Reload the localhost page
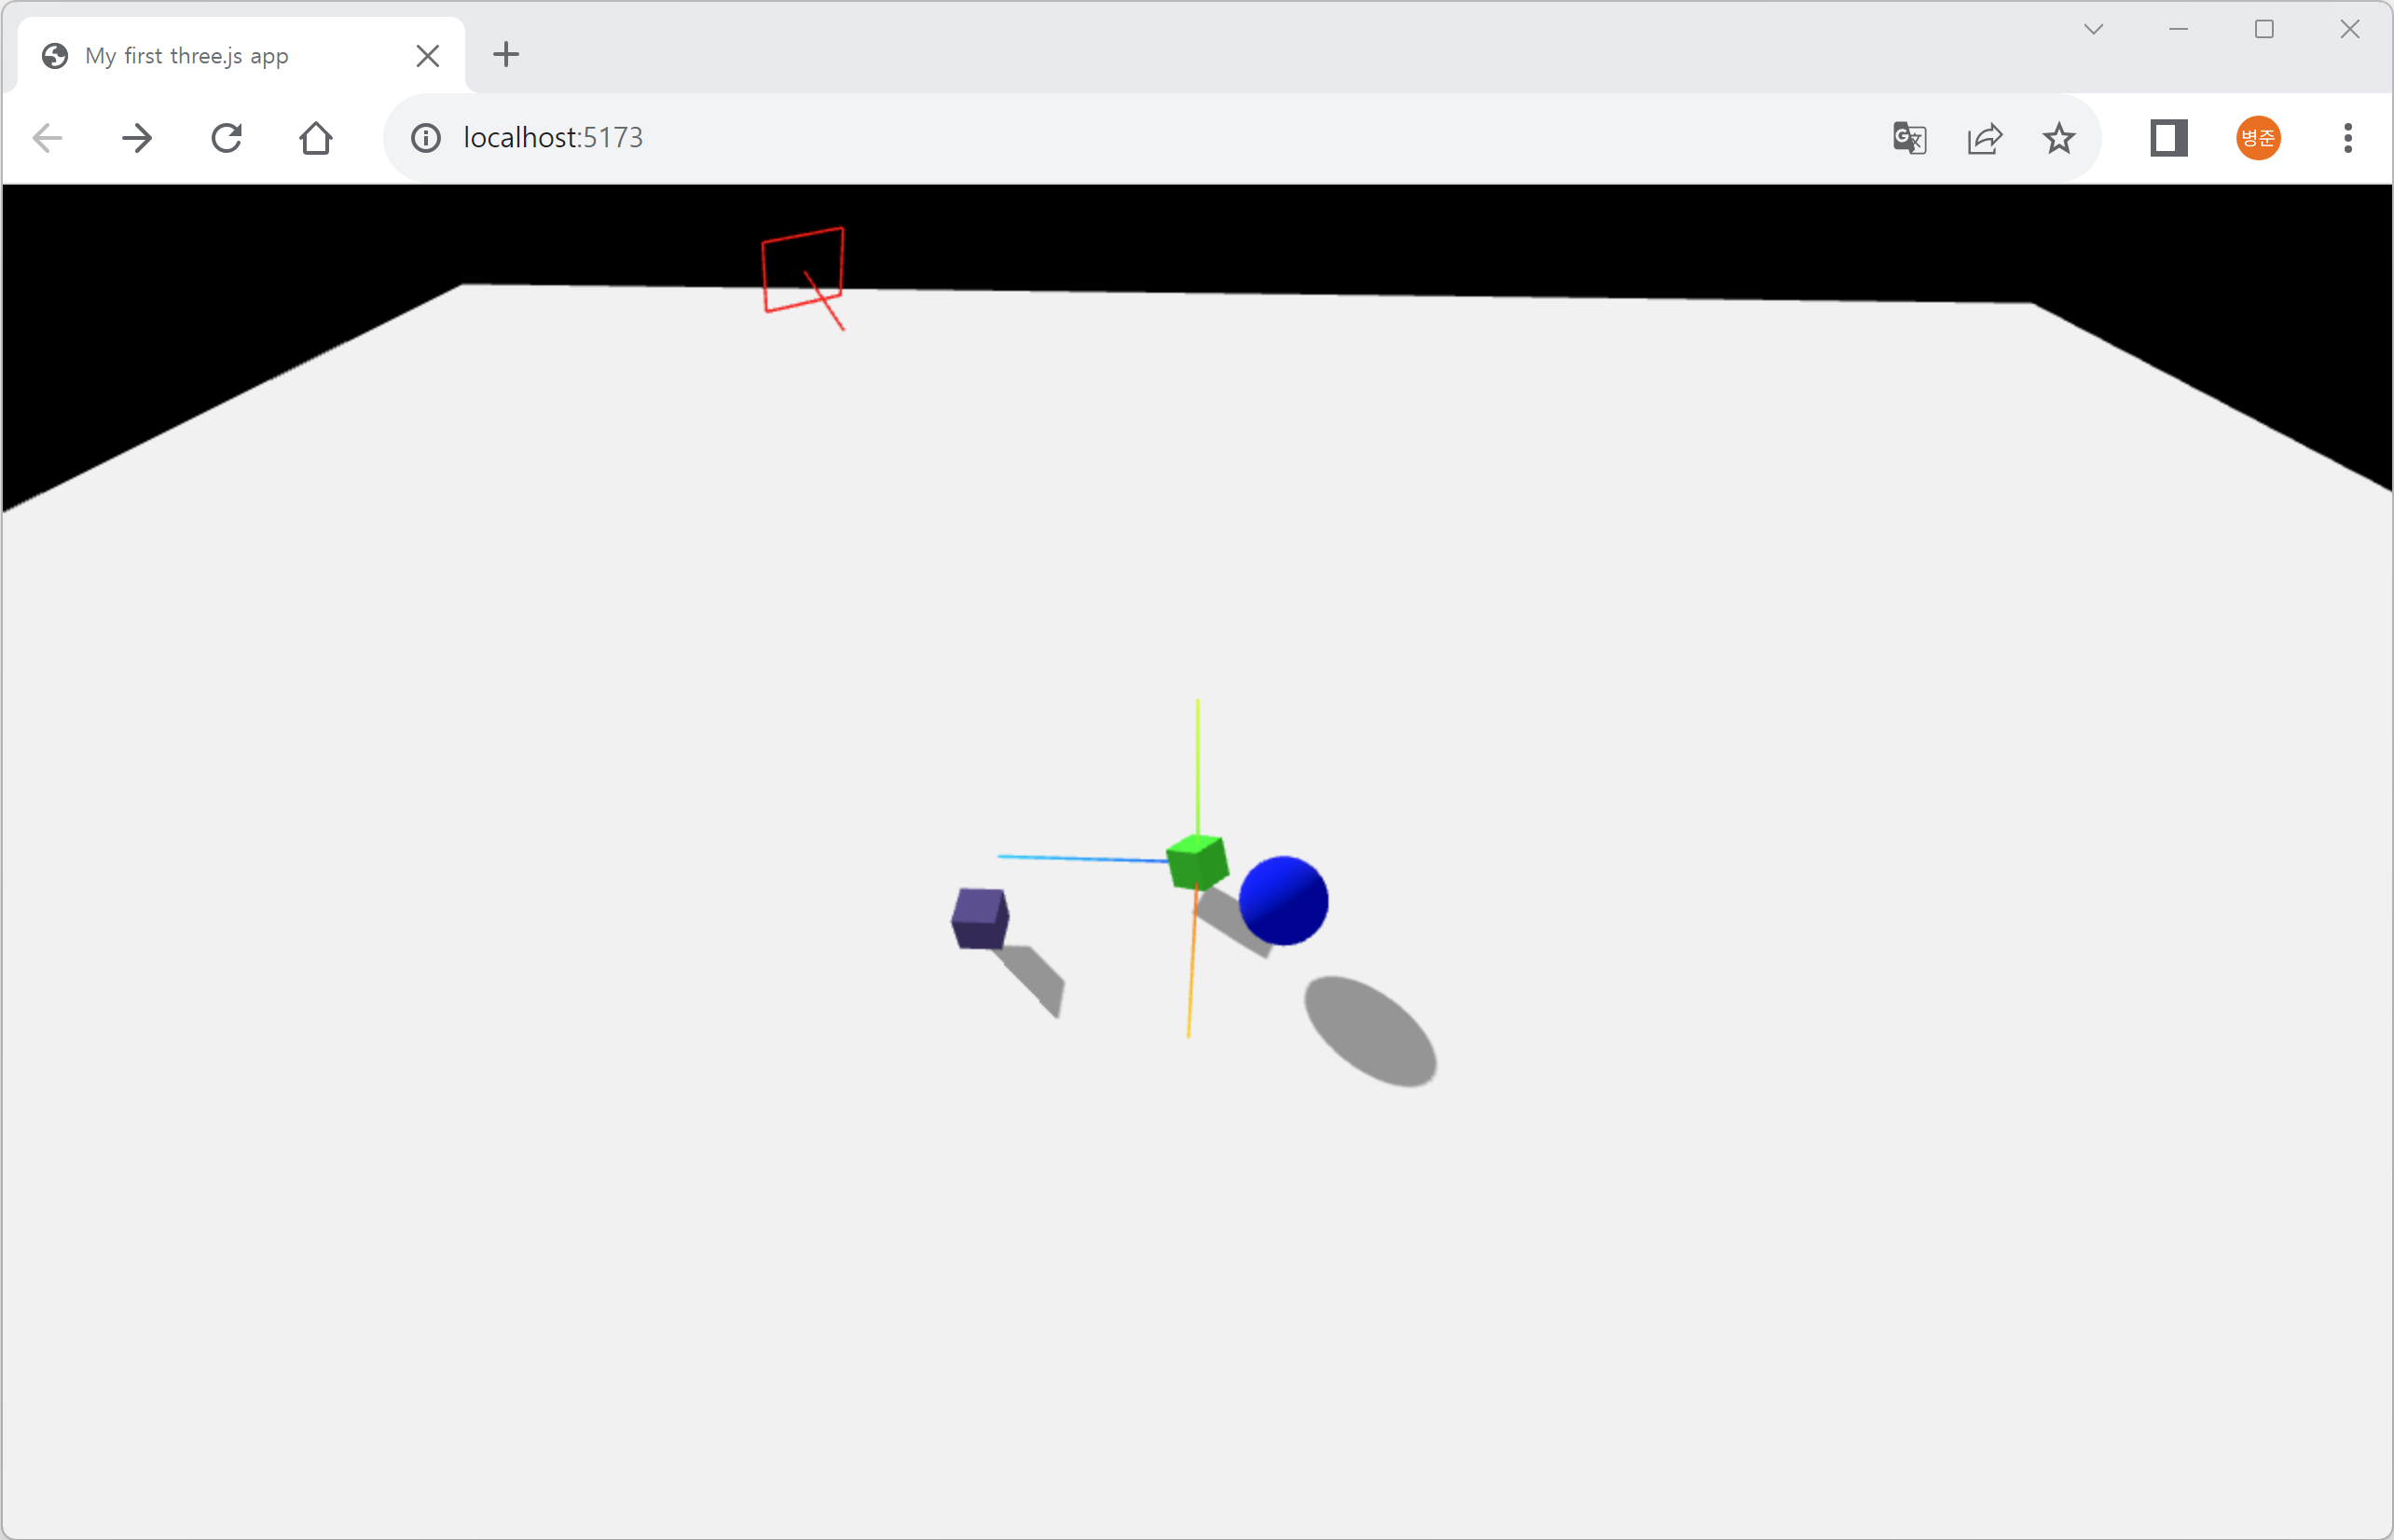 pyautogui.click(x=227, y=138)
